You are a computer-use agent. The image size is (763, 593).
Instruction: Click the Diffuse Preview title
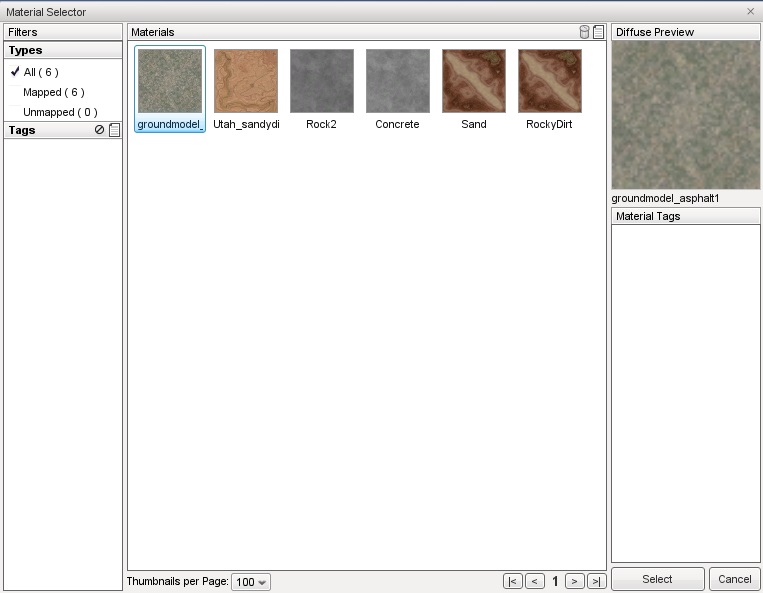coord(655,32)
